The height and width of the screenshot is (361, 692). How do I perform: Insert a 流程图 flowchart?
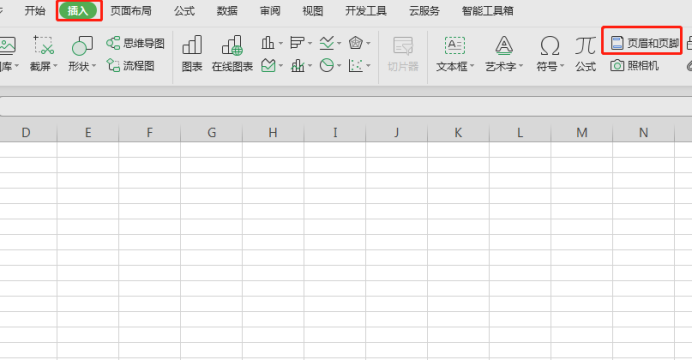(131, 66)
